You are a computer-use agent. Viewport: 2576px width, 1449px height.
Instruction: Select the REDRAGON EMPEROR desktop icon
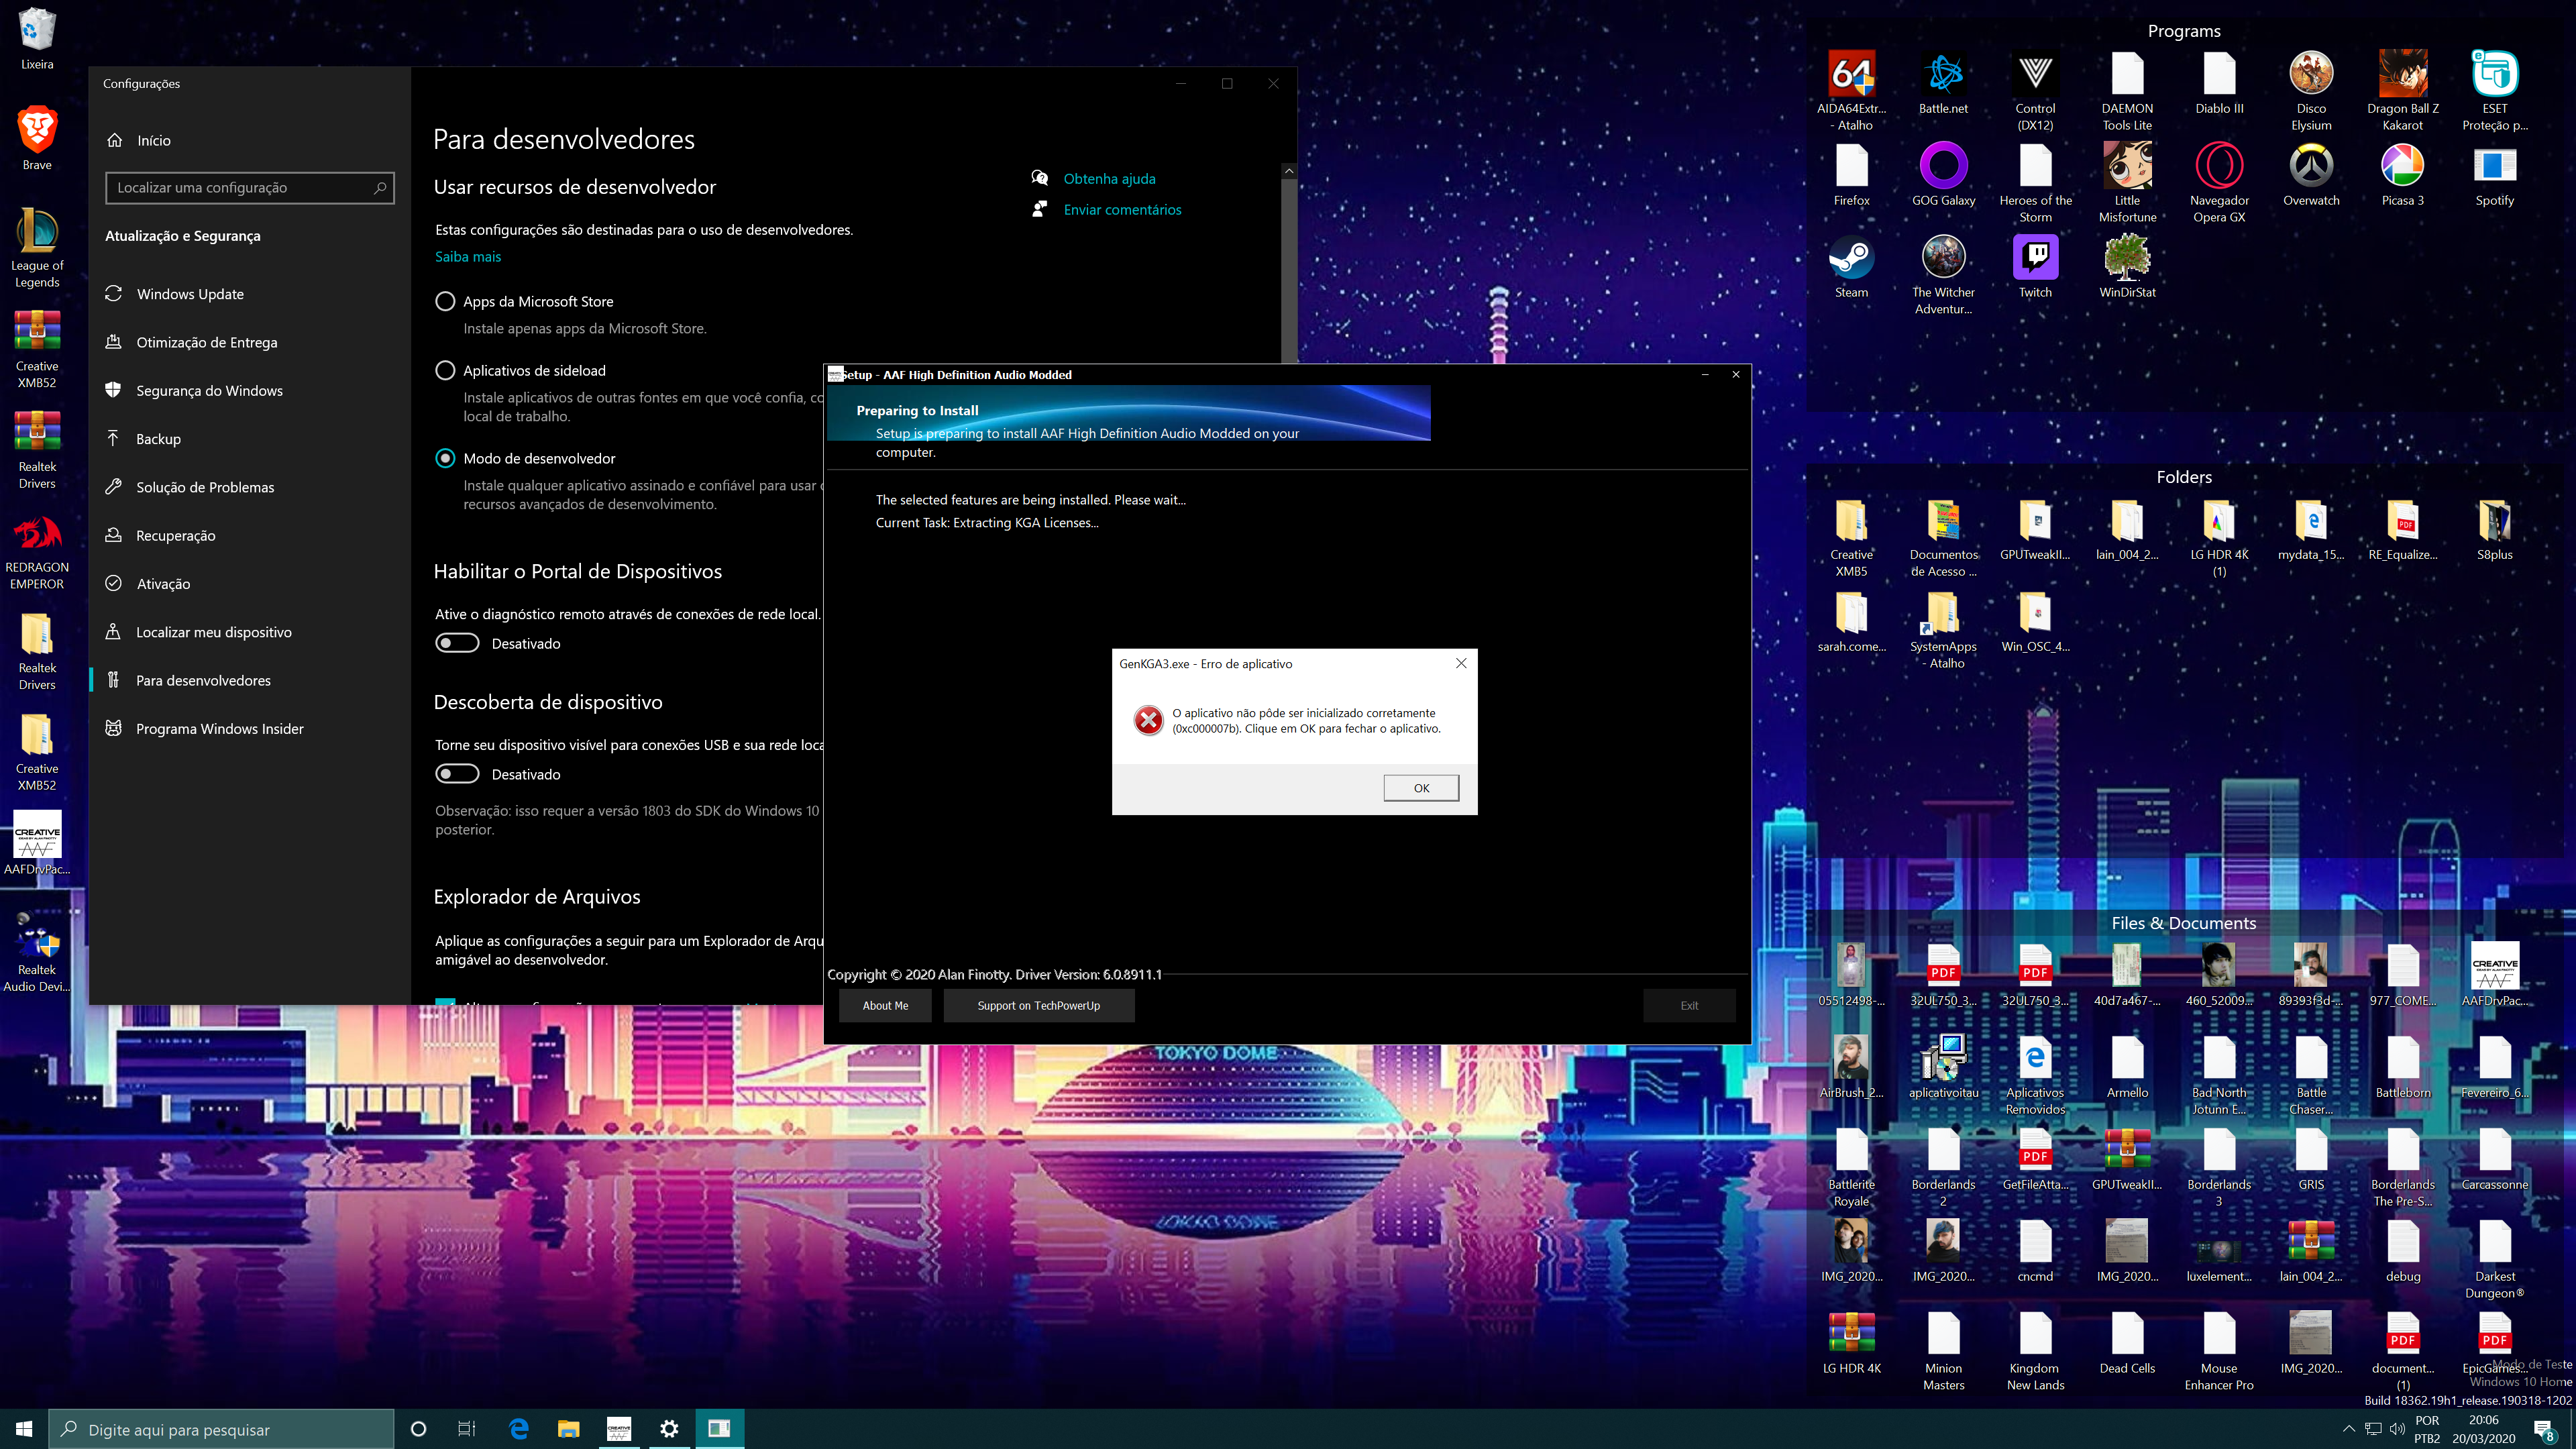coord(37,551)
